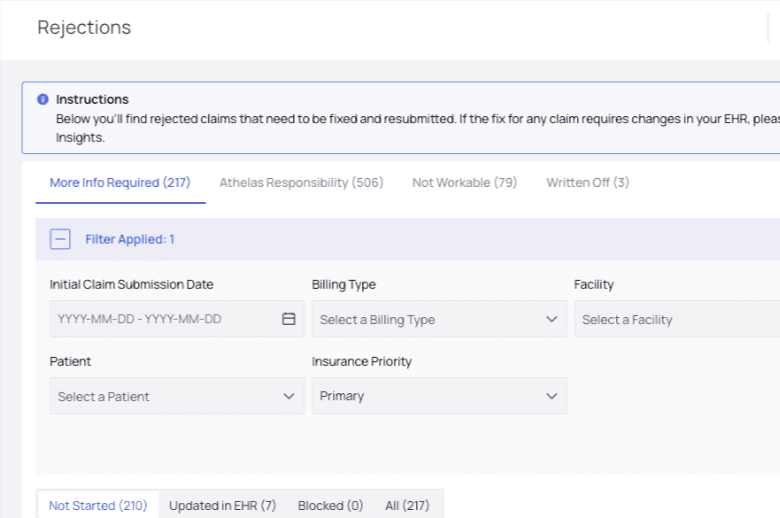The height and width of the screenshot is (518, 780).
Task: Select the Written Off tab
Action: (x=587, y=183)
